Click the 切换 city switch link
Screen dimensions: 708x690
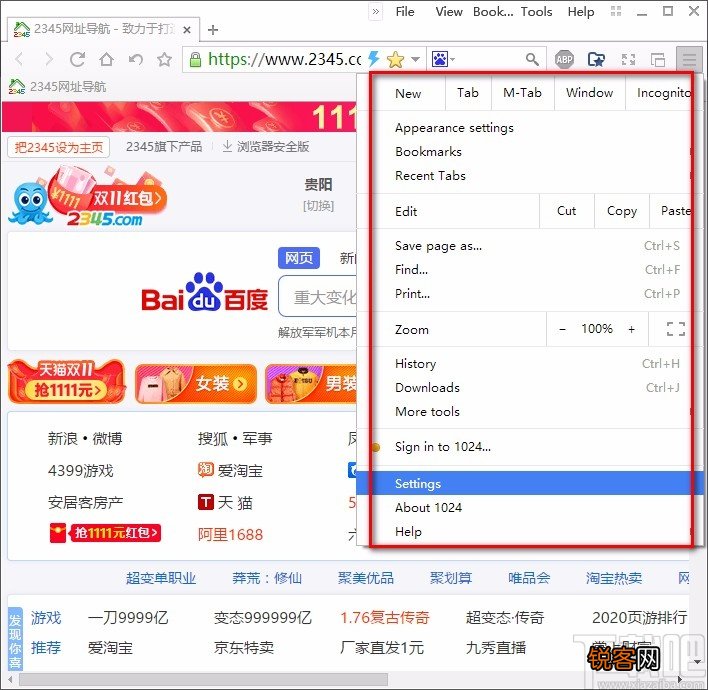[x=318, y=206]
